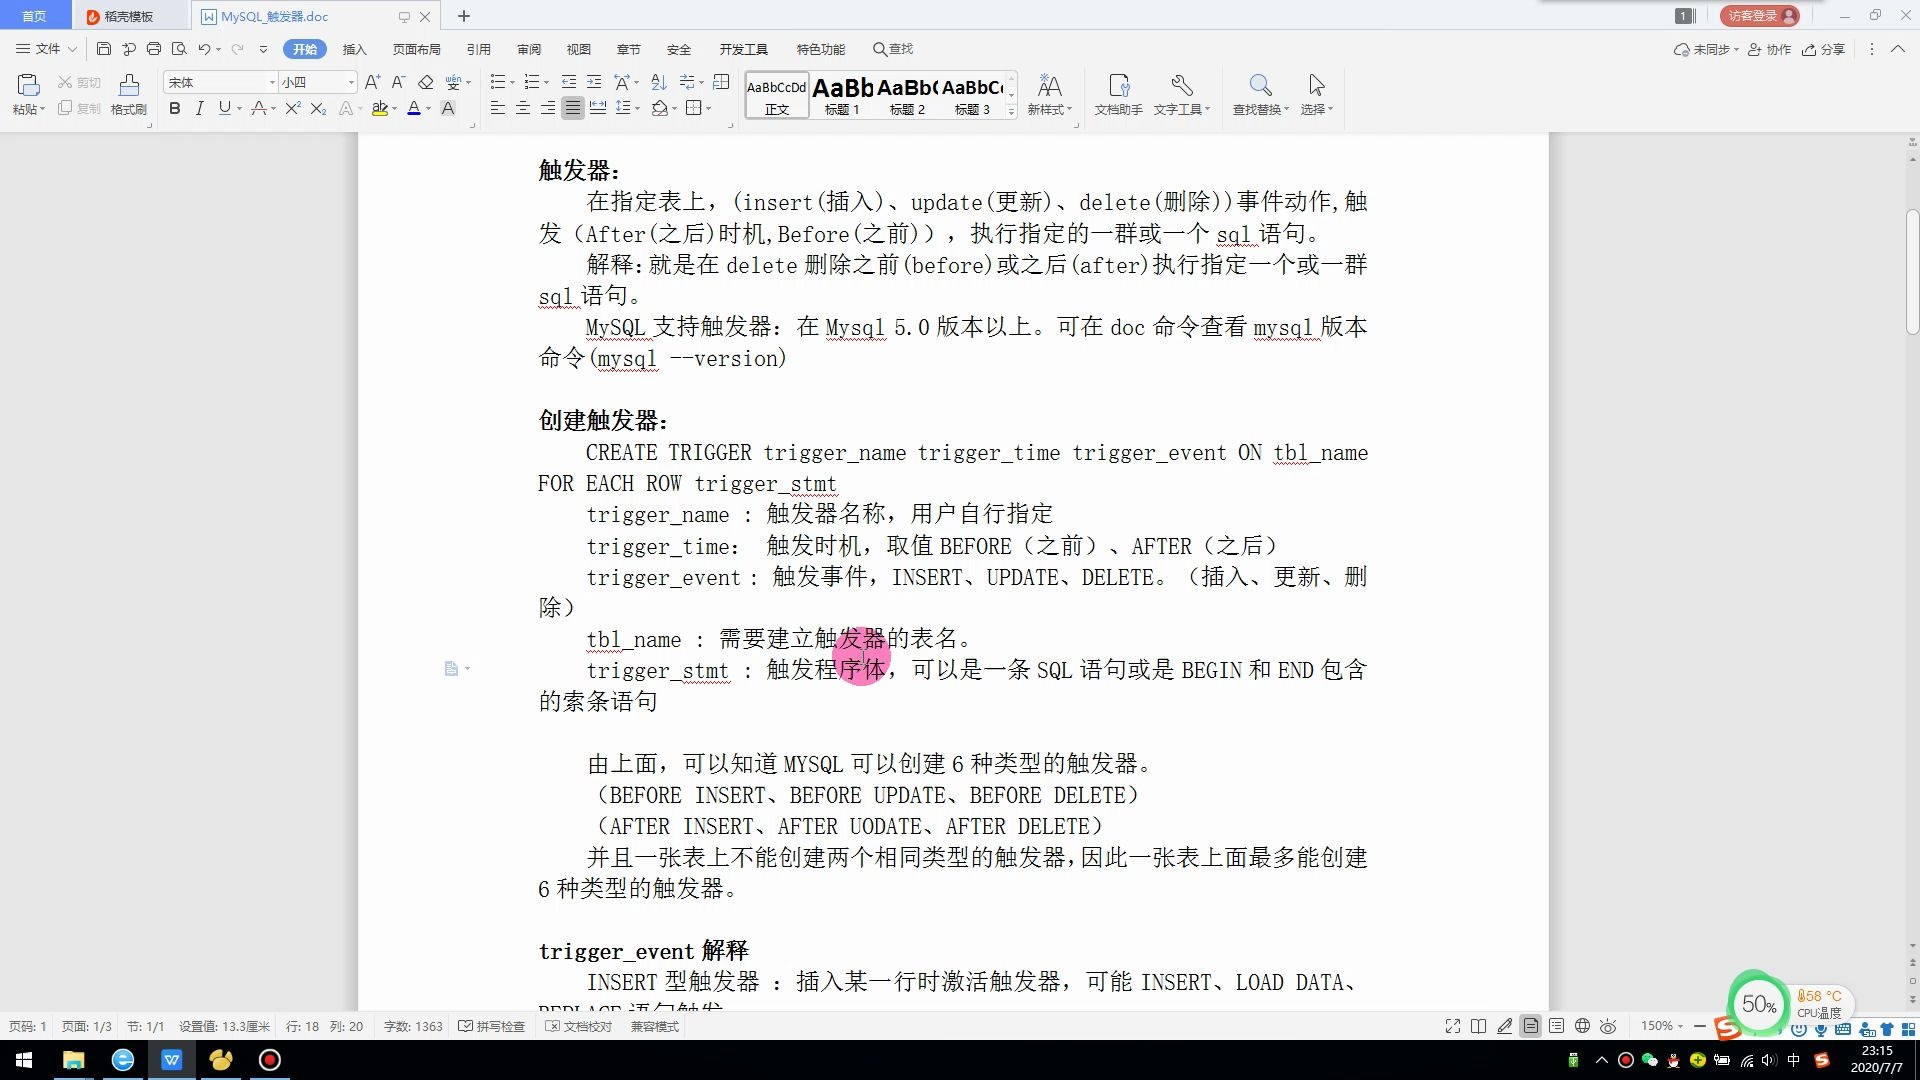Switch to web layout view in status bar
The width and height of the screenshot is (1920, 1080).
click(x=1582, y=1026)
